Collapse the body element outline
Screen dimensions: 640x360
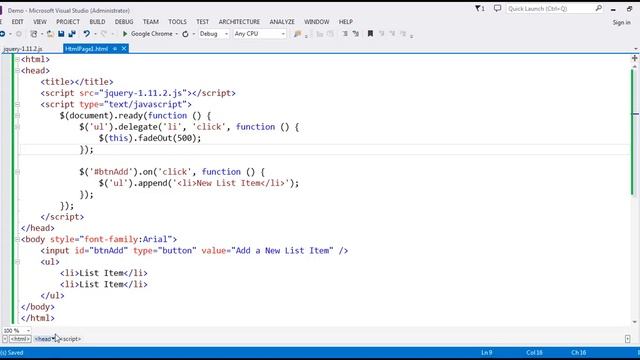coord(18,239)
